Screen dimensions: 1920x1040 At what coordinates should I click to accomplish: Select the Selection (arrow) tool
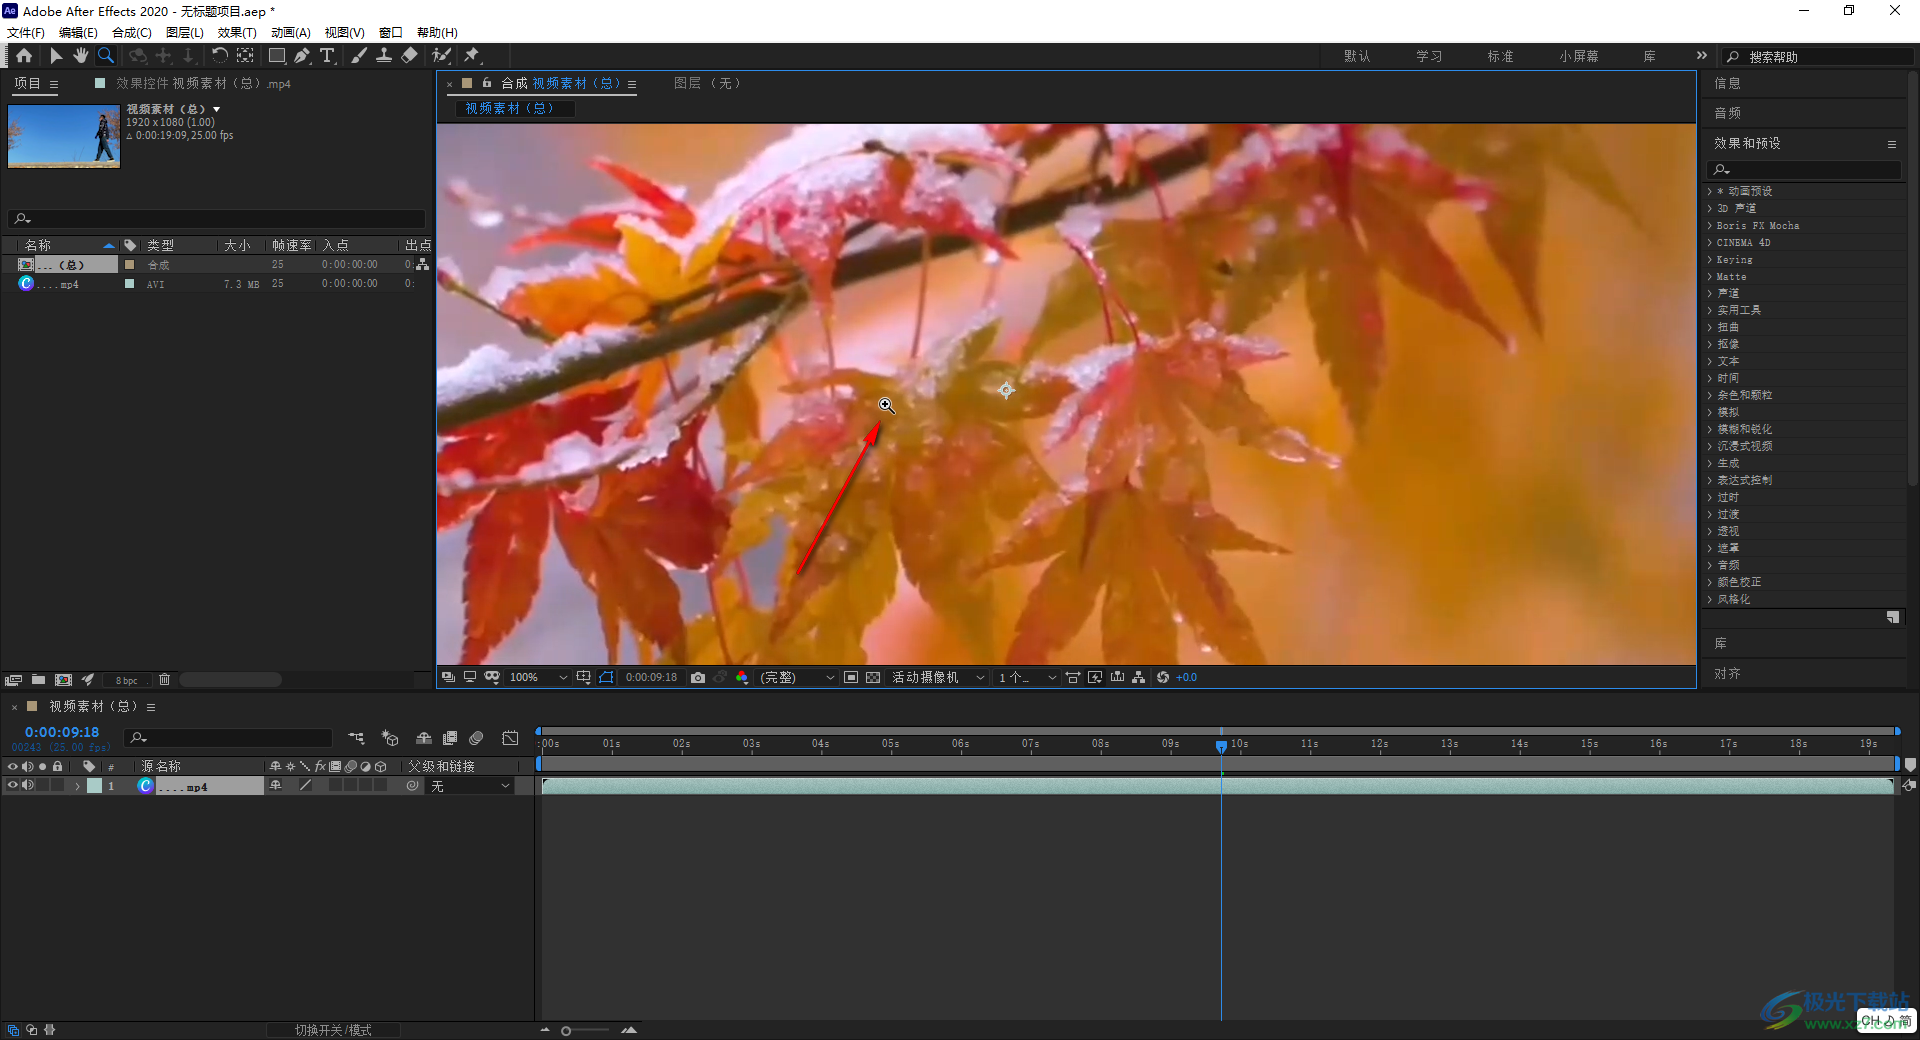coord(56,56)
